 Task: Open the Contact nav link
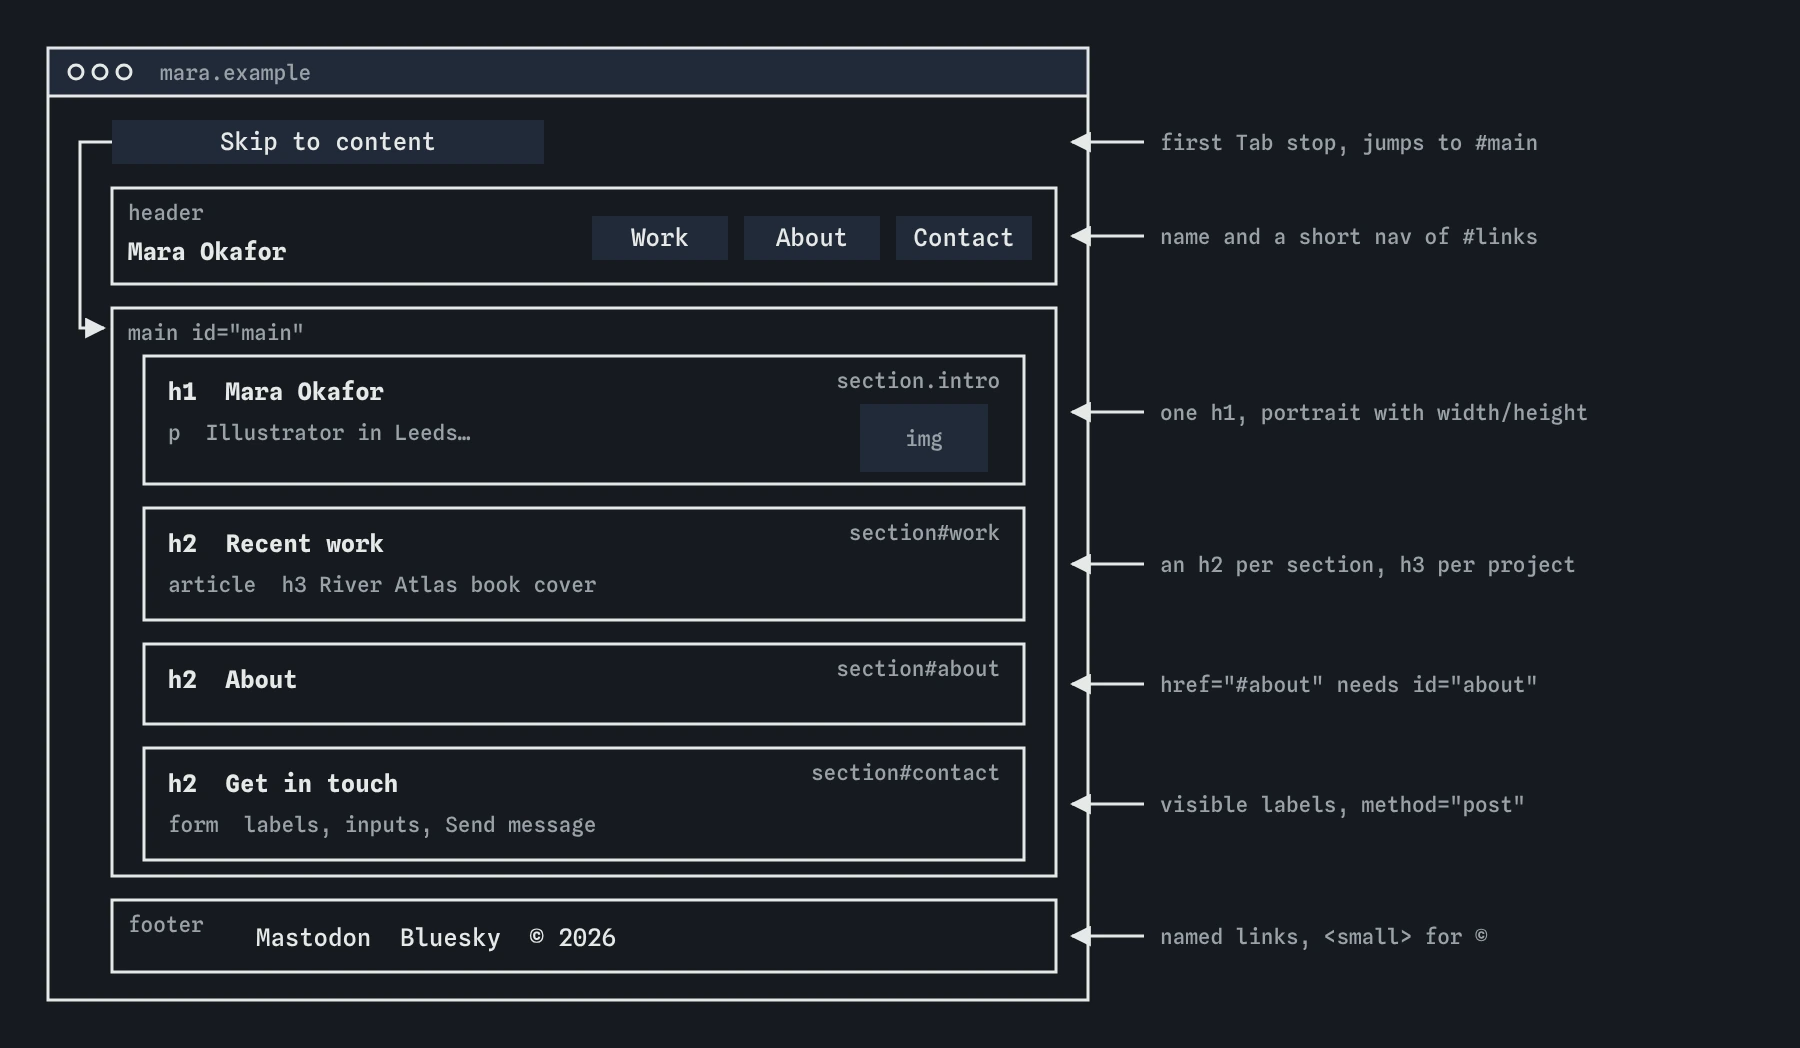[964, 238]
